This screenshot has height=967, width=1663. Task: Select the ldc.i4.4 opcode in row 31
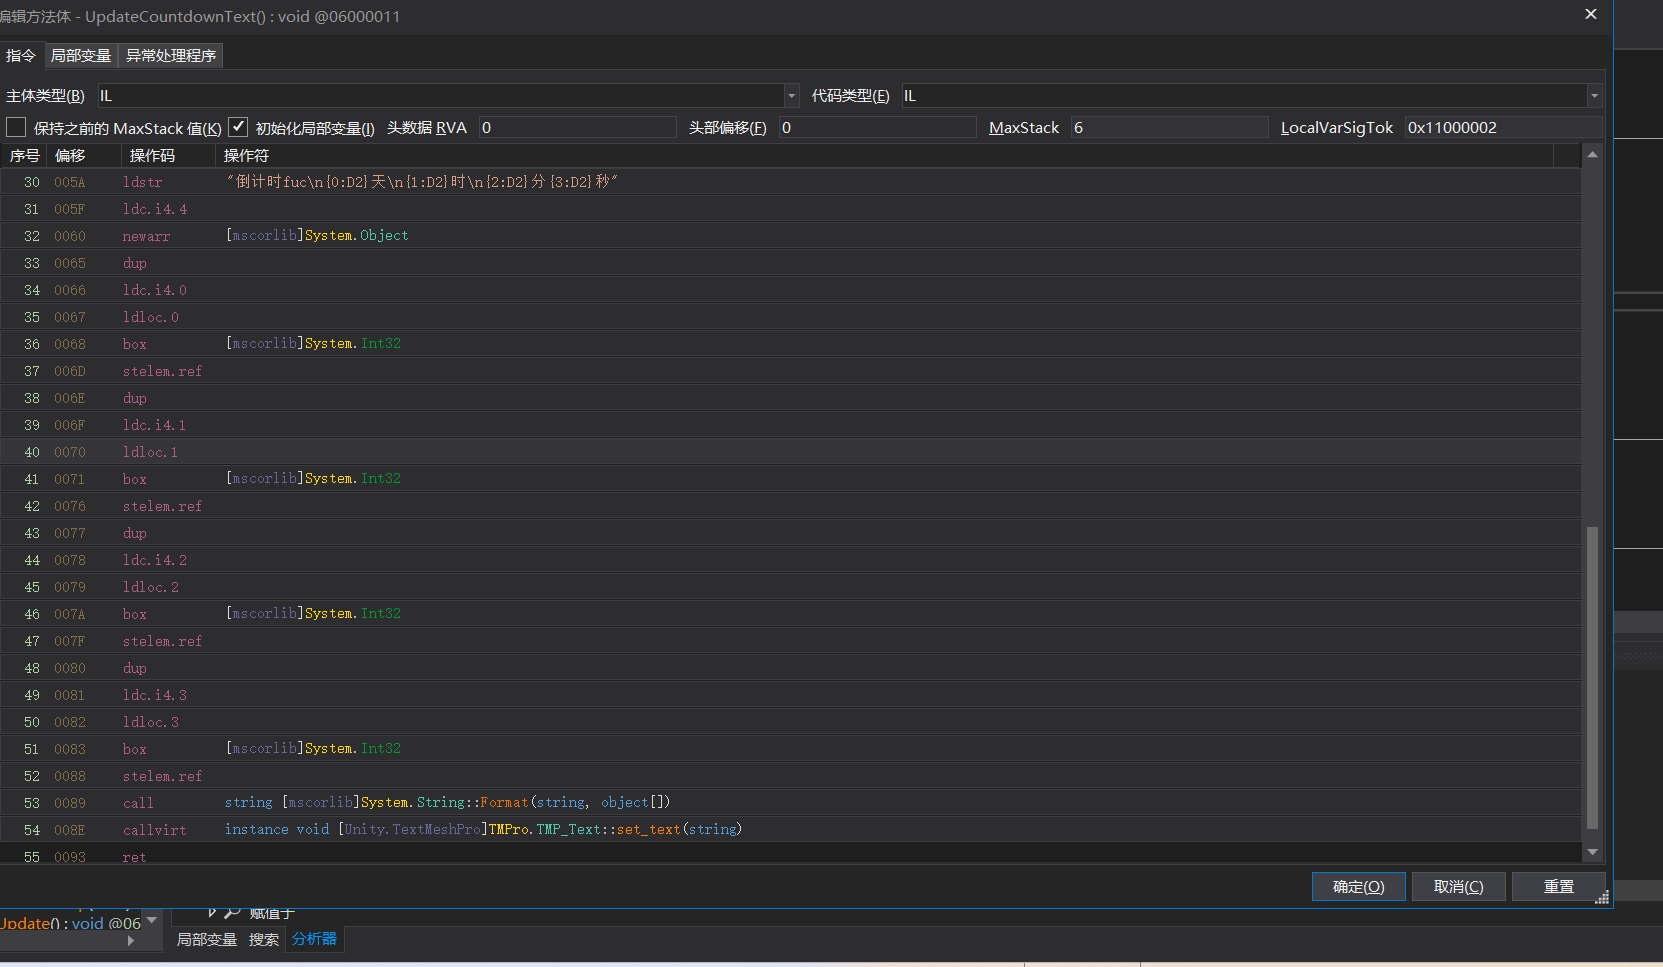click(x=155, y=209)
